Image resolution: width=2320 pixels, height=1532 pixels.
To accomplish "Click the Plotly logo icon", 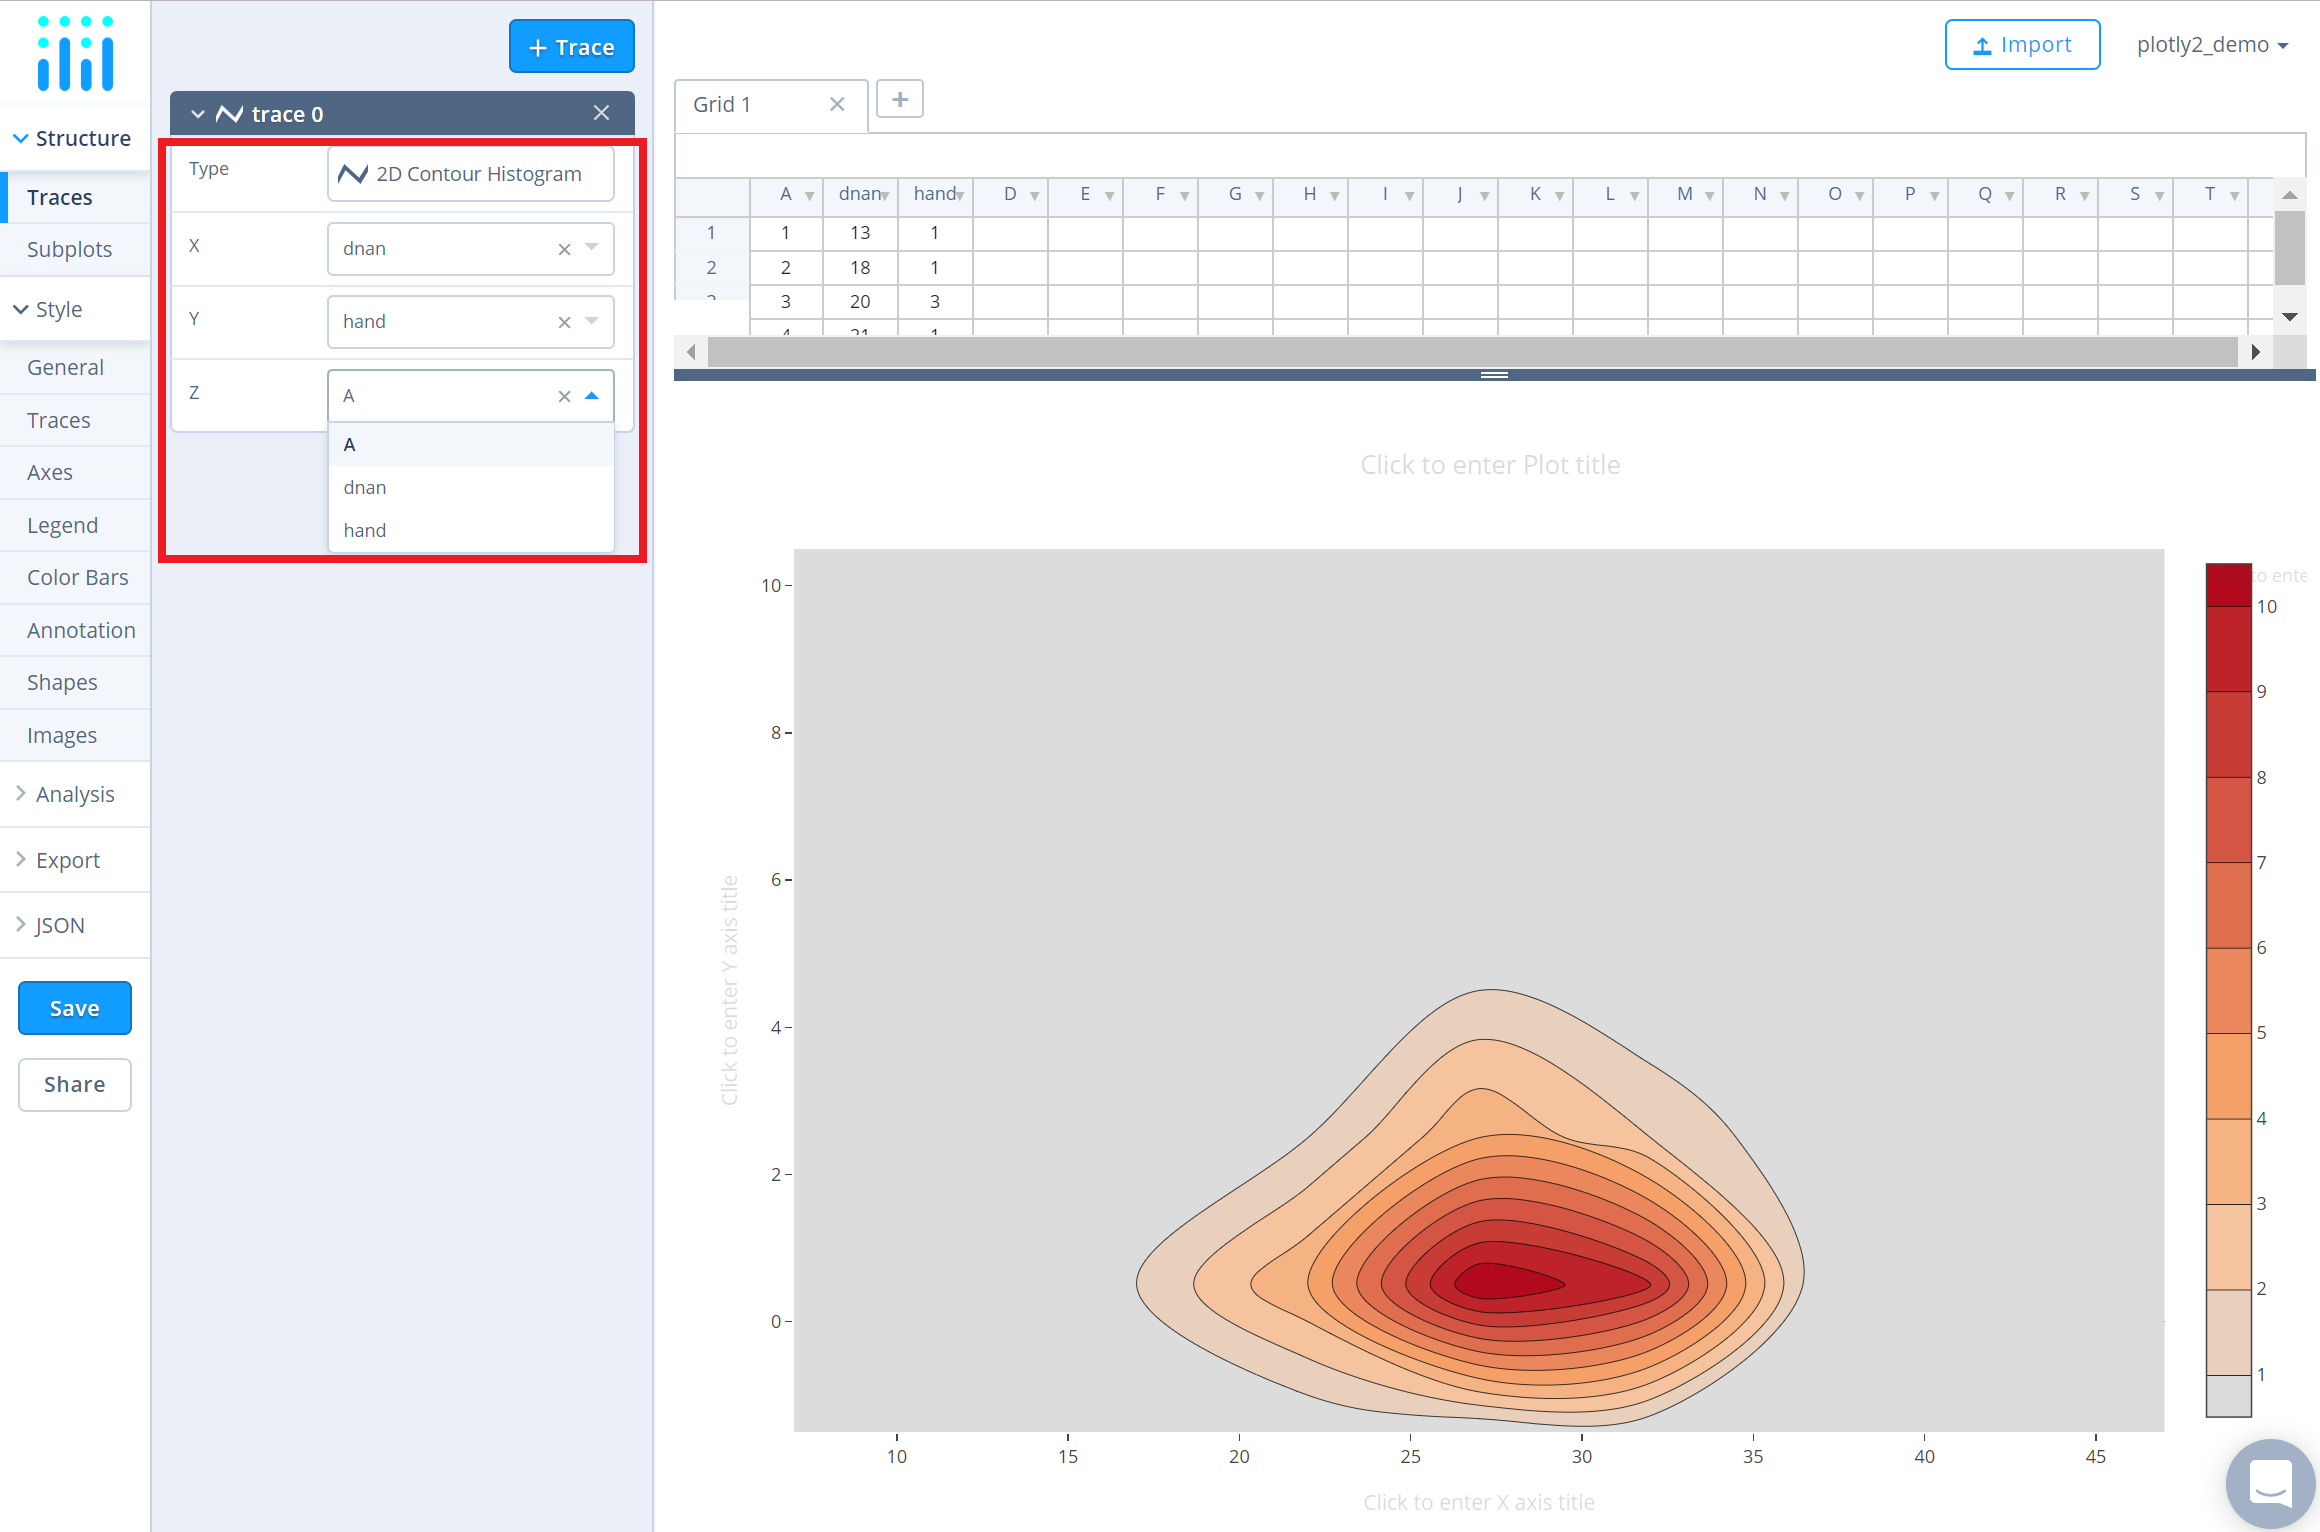I will click(x=75, y=54).
